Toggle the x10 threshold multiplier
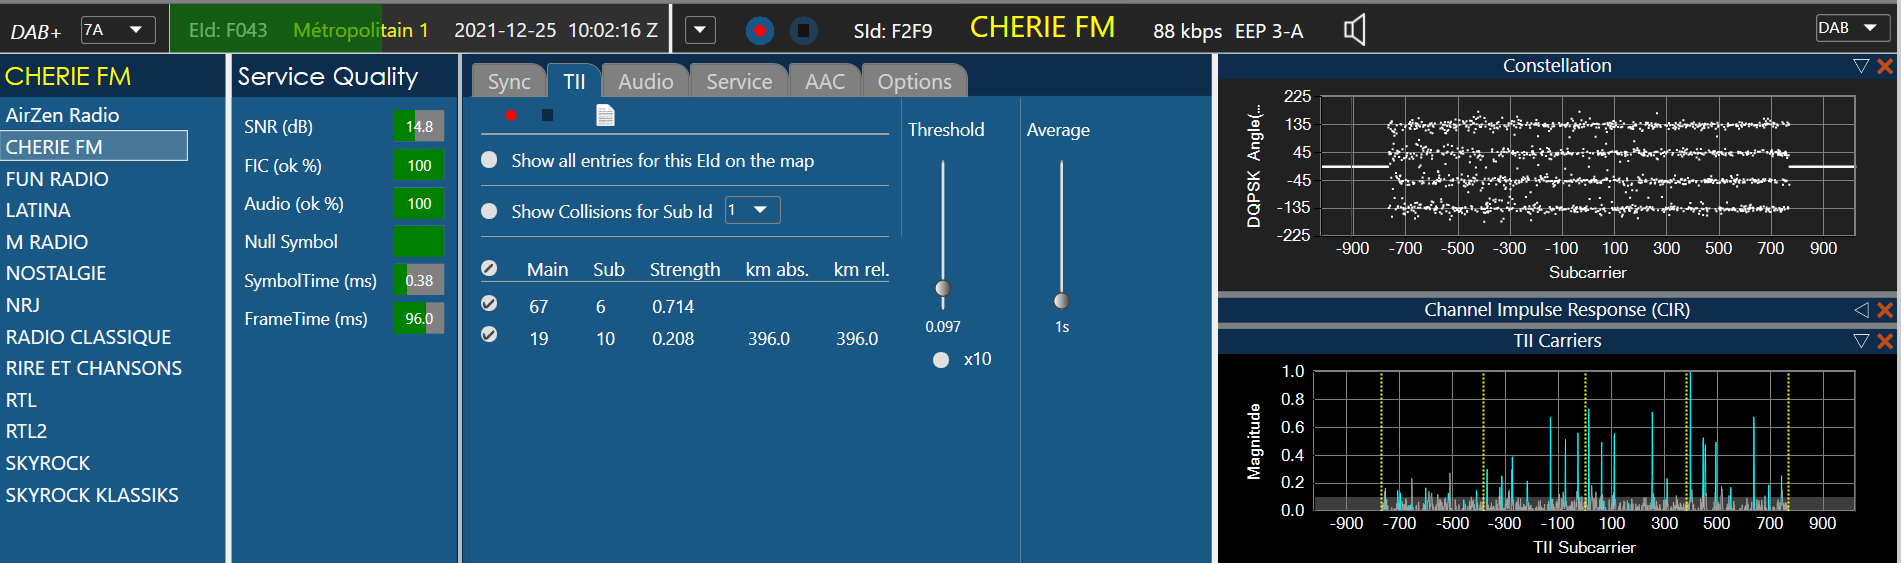This screenshot has height=563, width=1901. [941, 360]
